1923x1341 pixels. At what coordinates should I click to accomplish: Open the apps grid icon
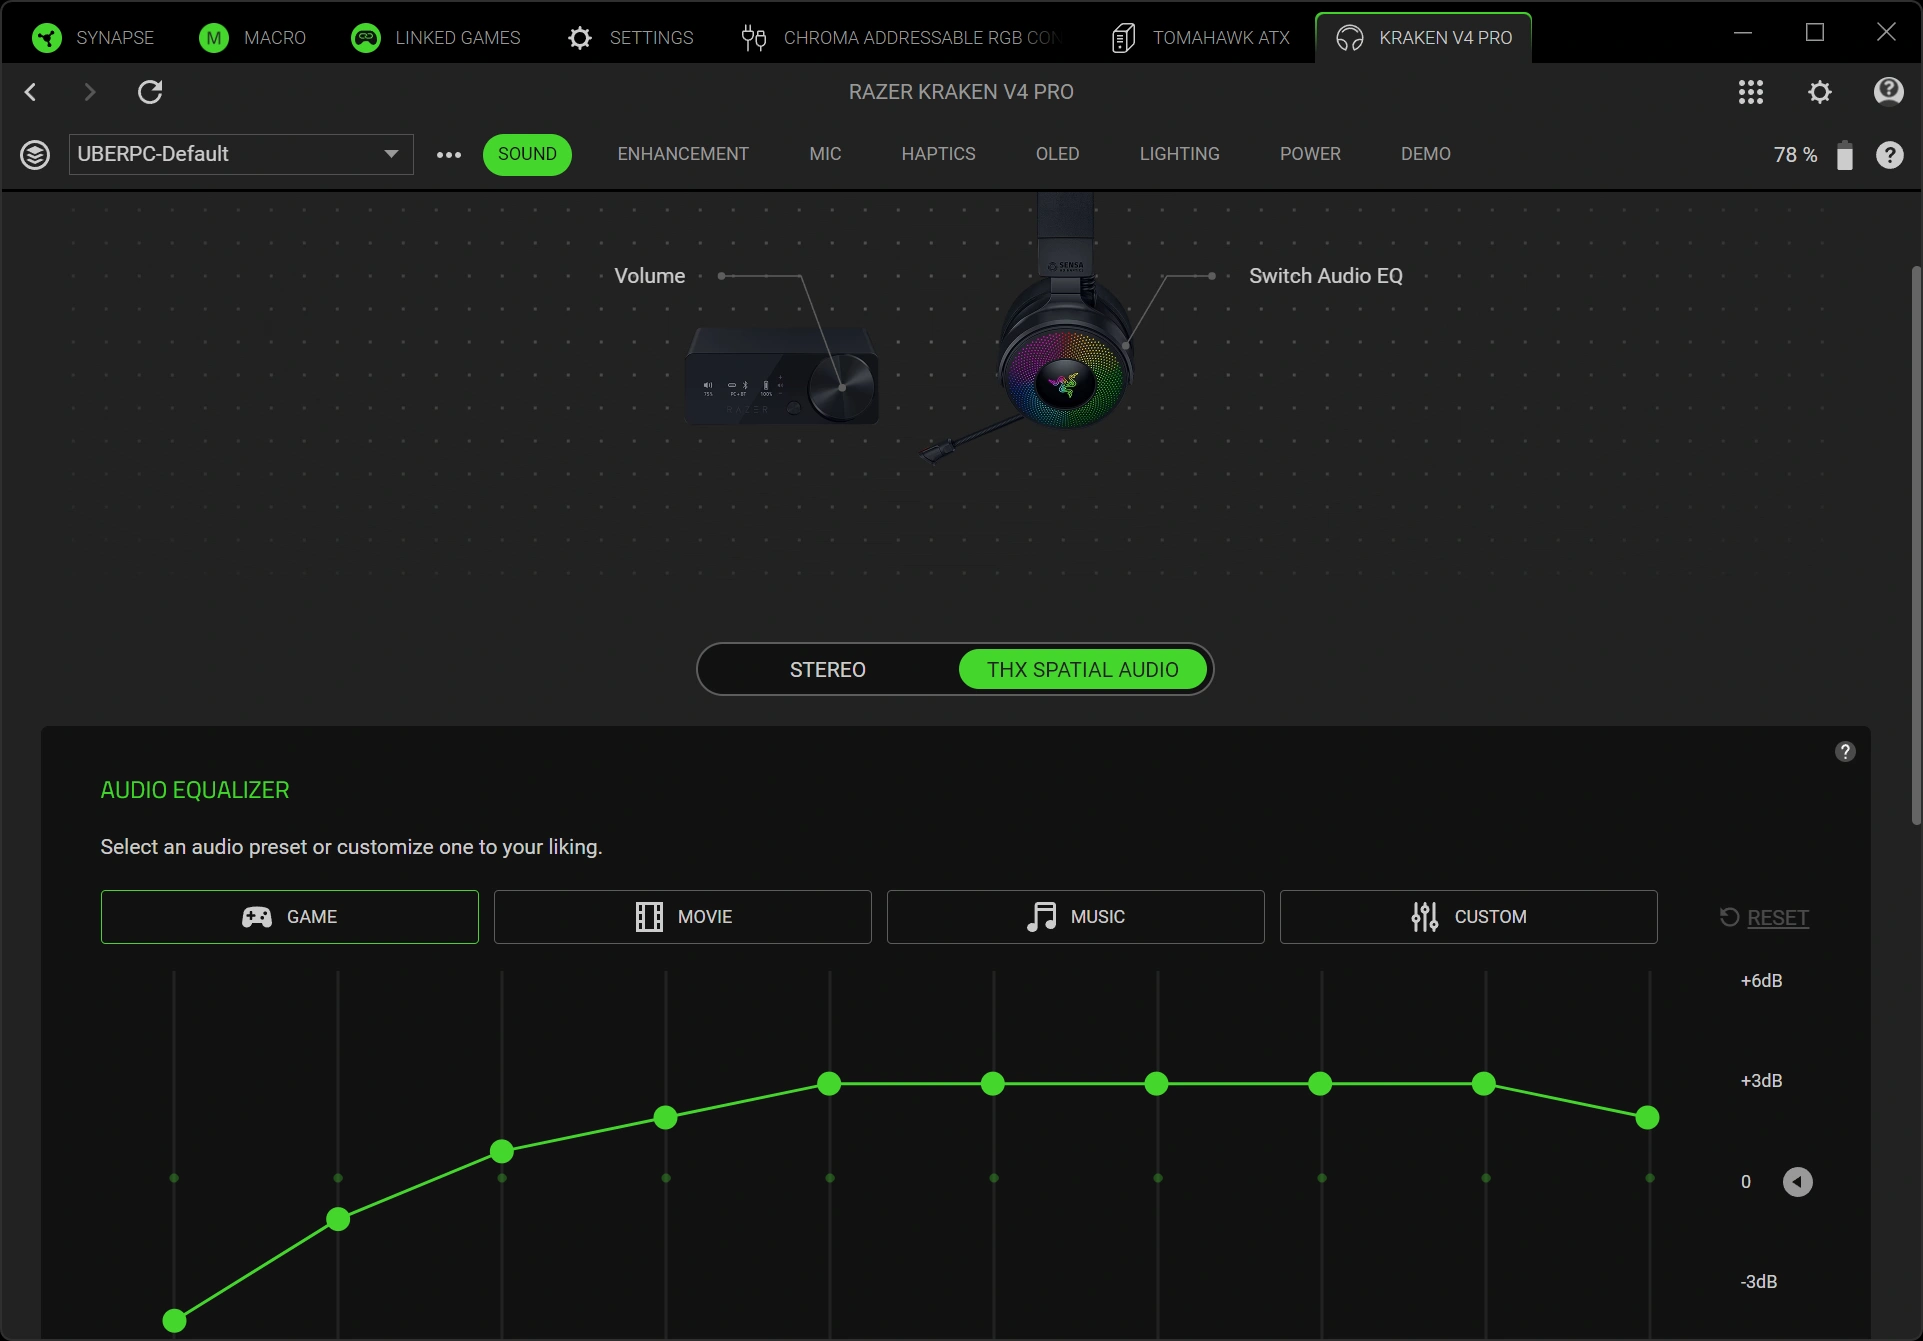(1750, 92)
